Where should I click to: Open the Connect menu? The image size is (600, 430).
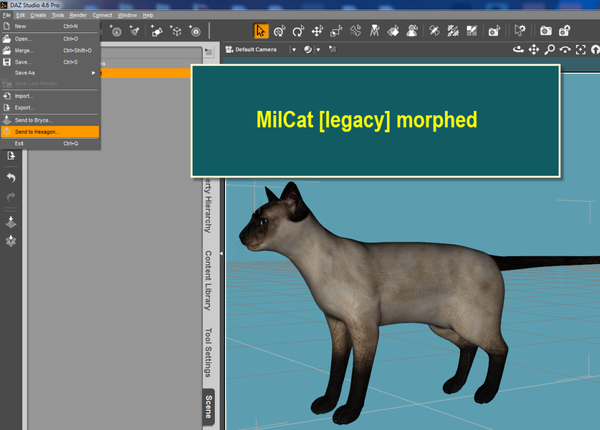[x=102, y=15]
